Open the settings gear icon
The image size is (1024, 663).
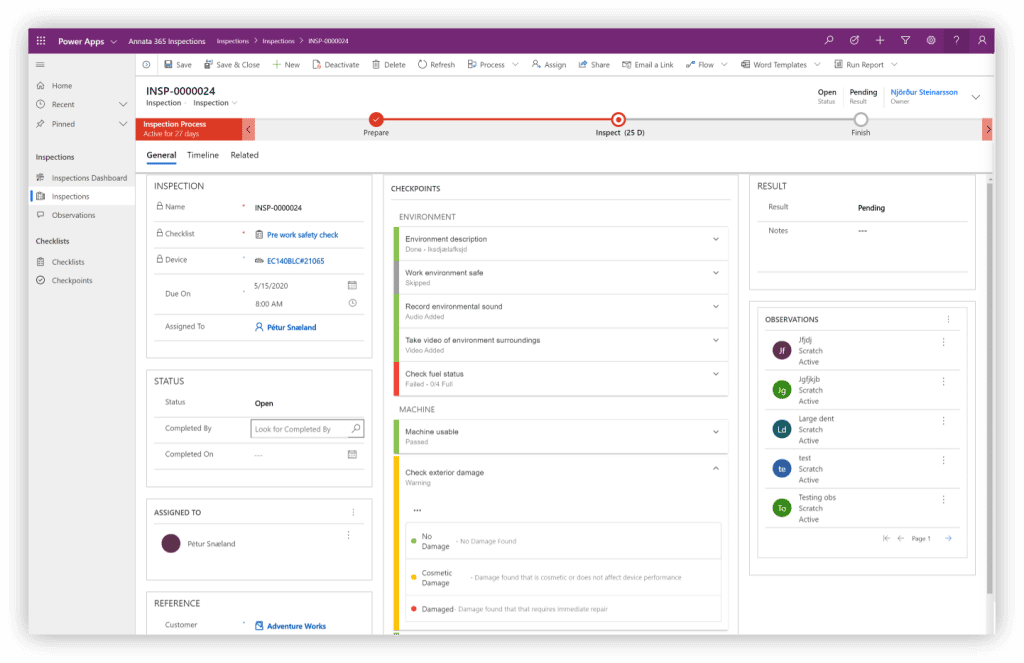pos(931,40)
